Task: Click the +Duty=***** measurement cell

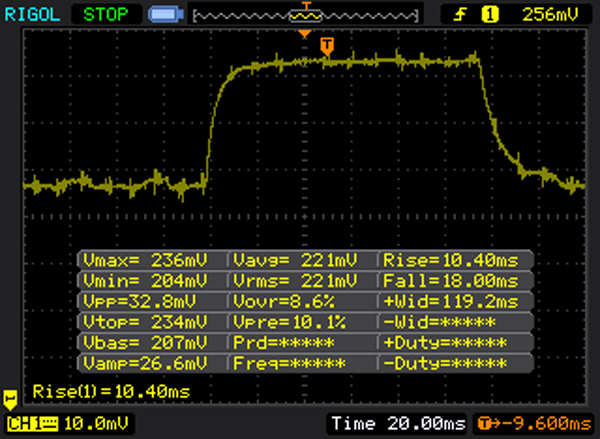Action: (x=445, y=343)
